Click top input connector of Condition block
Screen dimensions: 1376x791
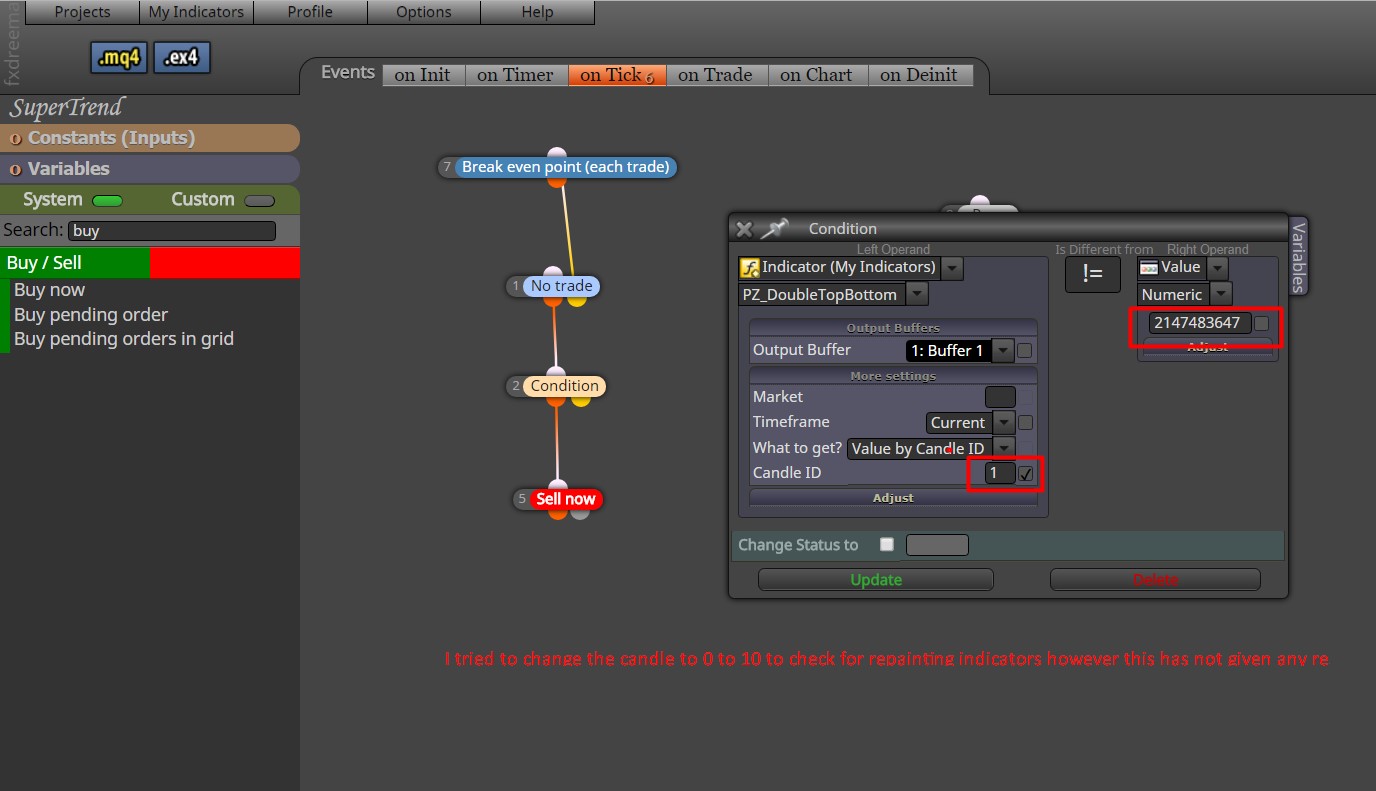[x=556, y=373]
